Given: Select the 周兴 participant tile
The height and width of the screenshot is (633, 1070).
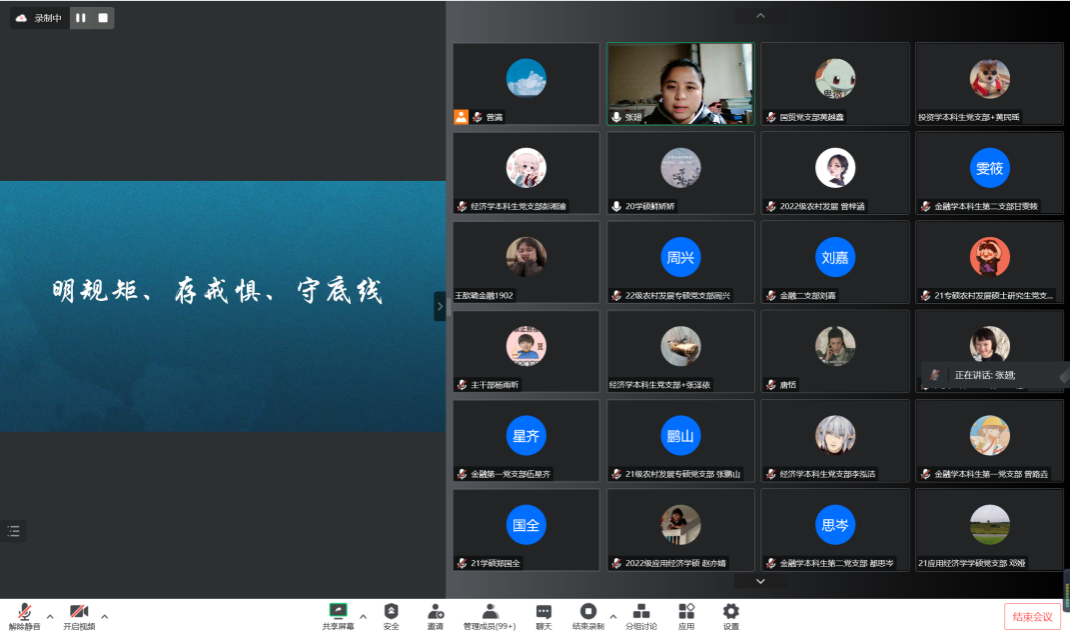Looking at the screenshot, I should 681,262.
